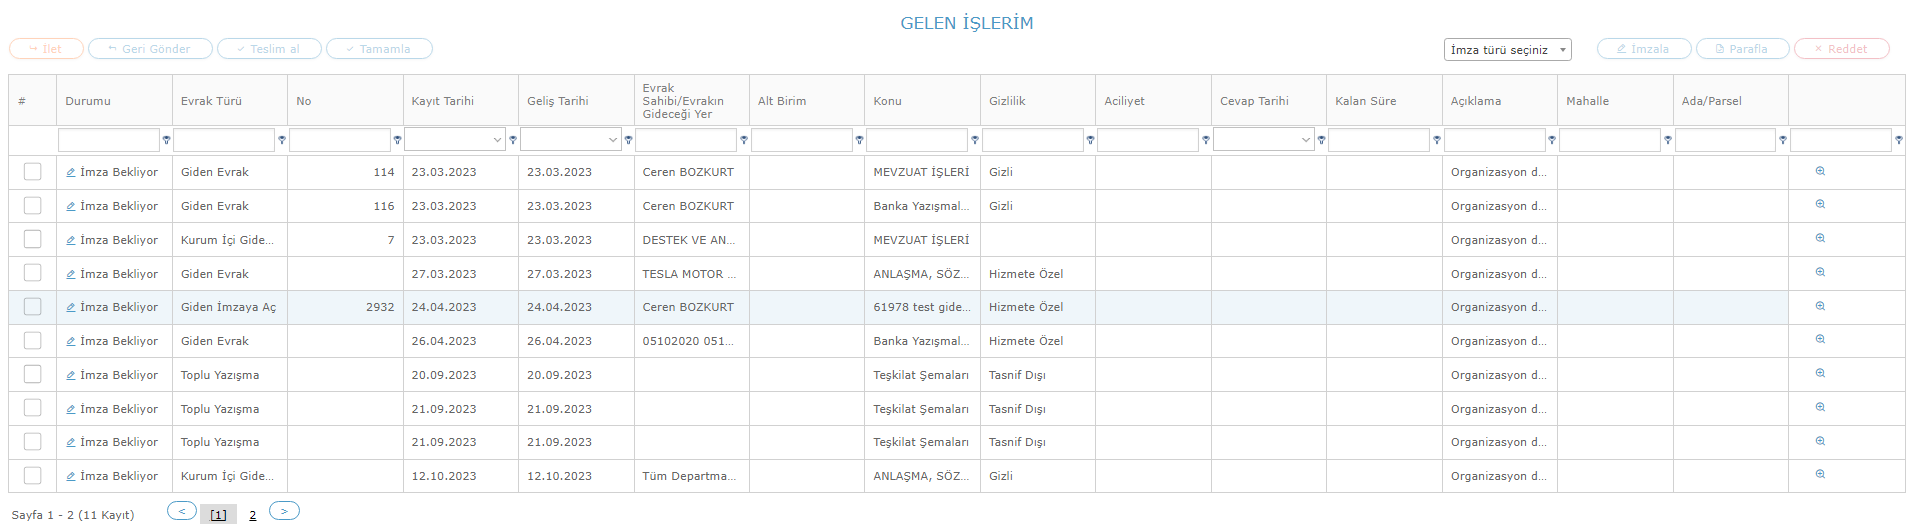The height and width of the screenshot is (527, 1917).
Task: Open the İmza türü seçiniz dropdown
Action: [1507, 49]
